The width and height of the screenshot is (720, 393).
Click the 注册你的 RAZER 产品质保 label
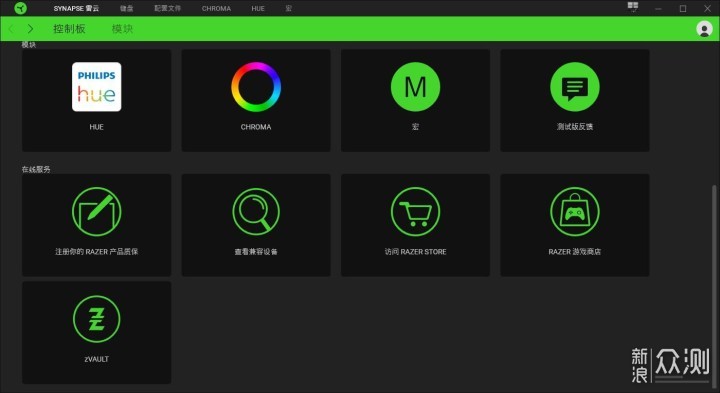click(96, 252)
